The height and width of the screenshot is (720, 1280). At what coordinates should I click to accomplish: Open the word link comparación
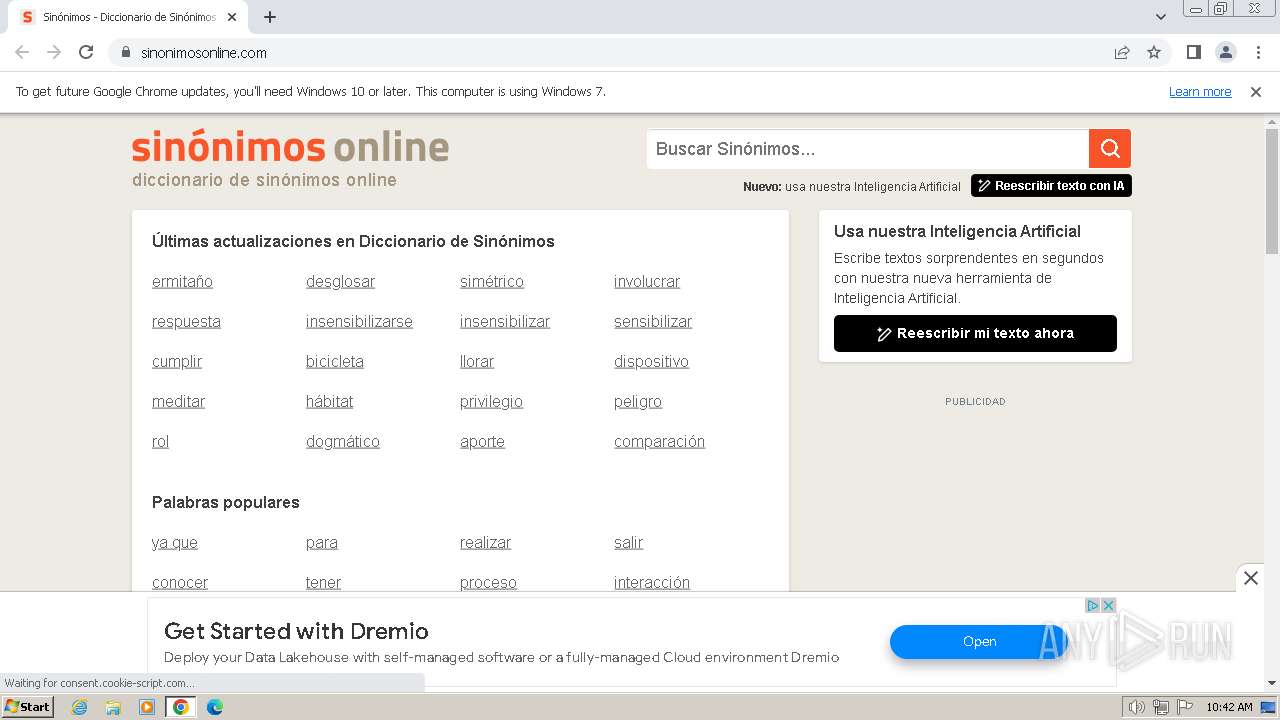coord(659,442)
